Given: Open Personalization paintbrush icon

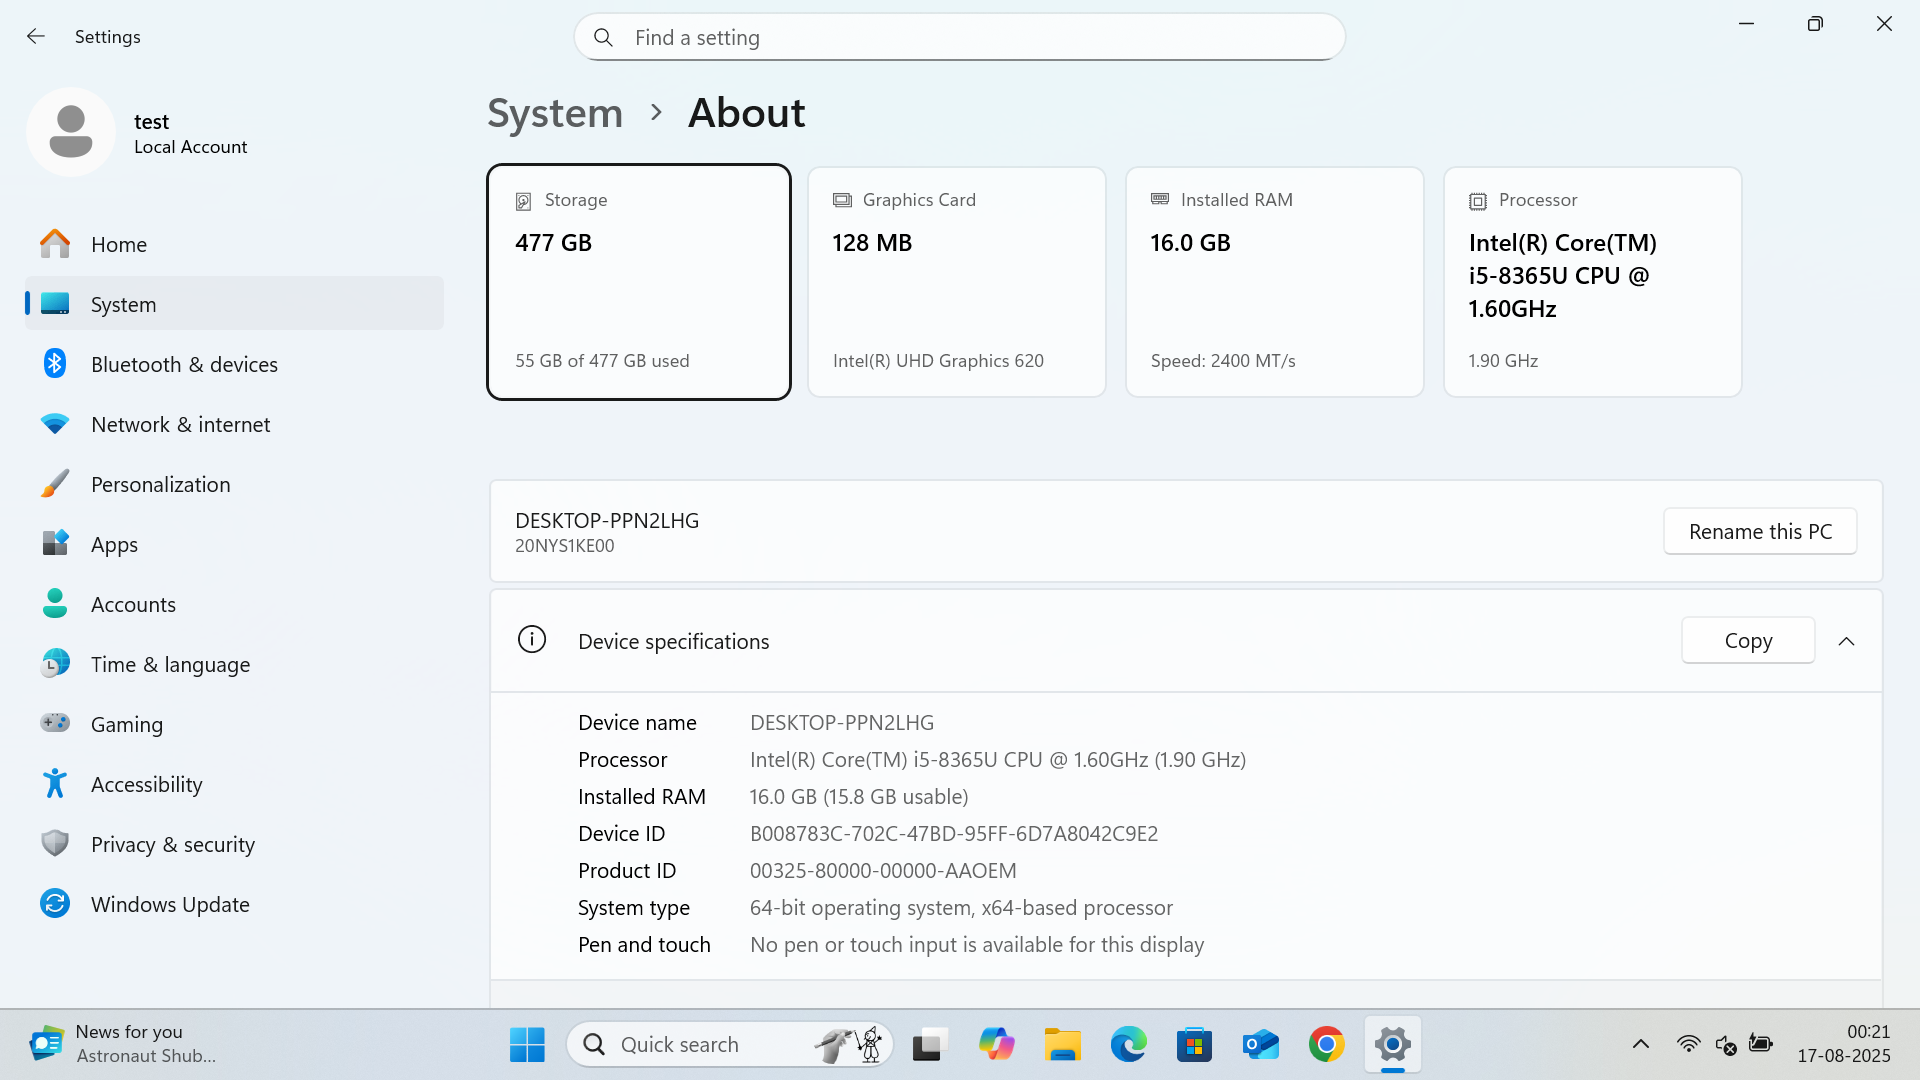Looking at the screenshot, I should point(55,484).
